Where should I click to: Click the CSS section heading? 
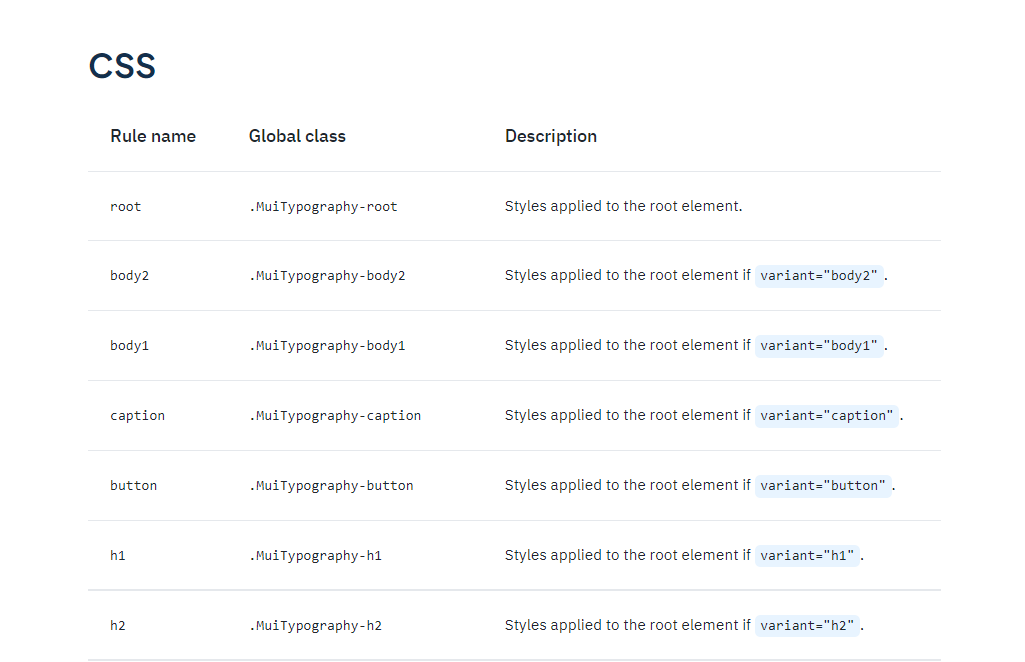click(x=122, y=66)
